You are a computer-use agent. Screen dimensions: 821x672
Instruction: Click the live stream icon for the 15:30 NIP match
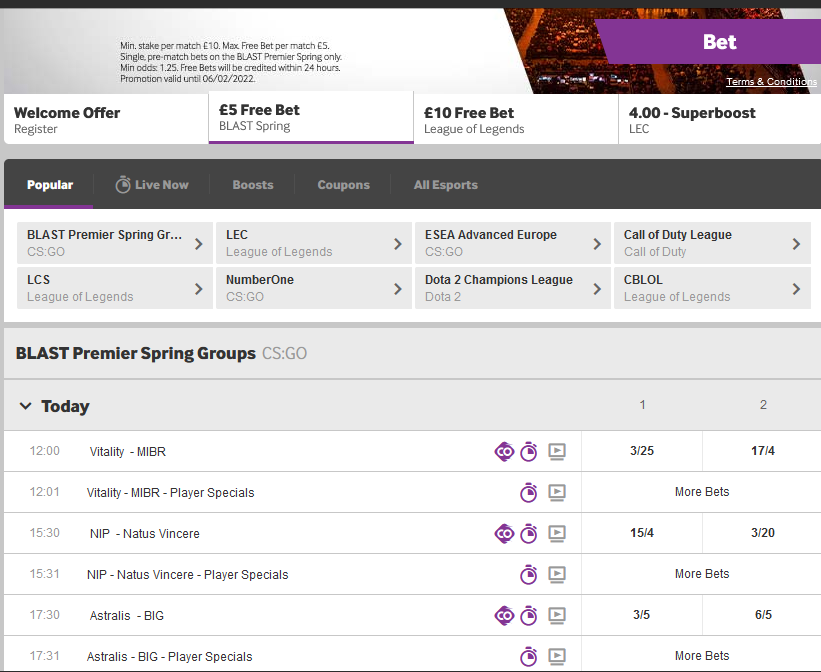[x=557, y=534]
